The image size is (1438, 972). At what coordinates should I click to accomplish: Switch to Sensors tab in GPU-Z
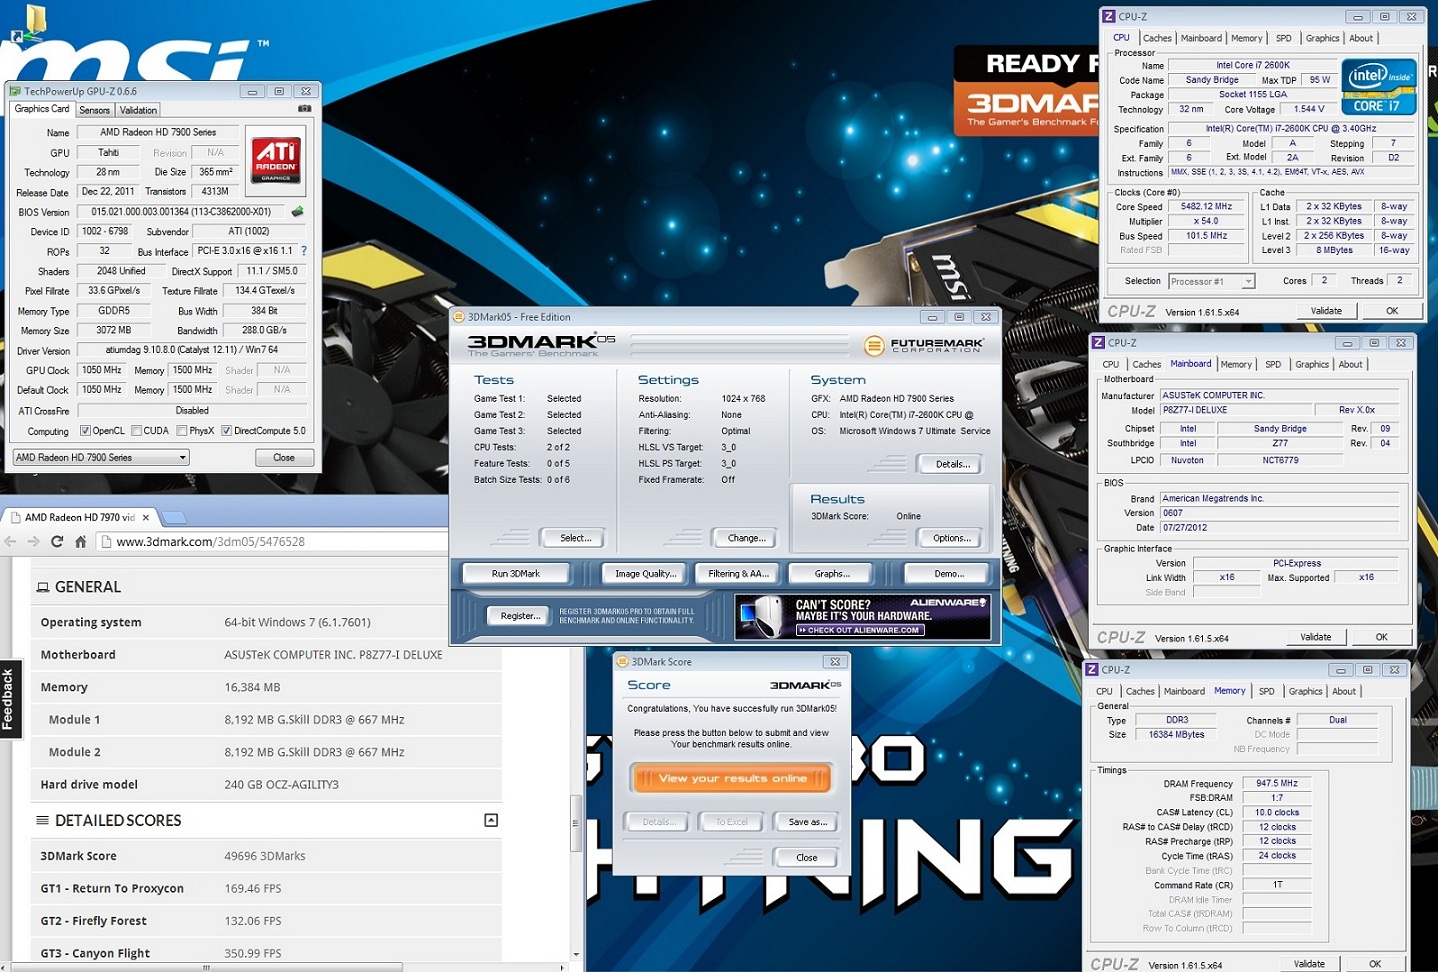94,110
